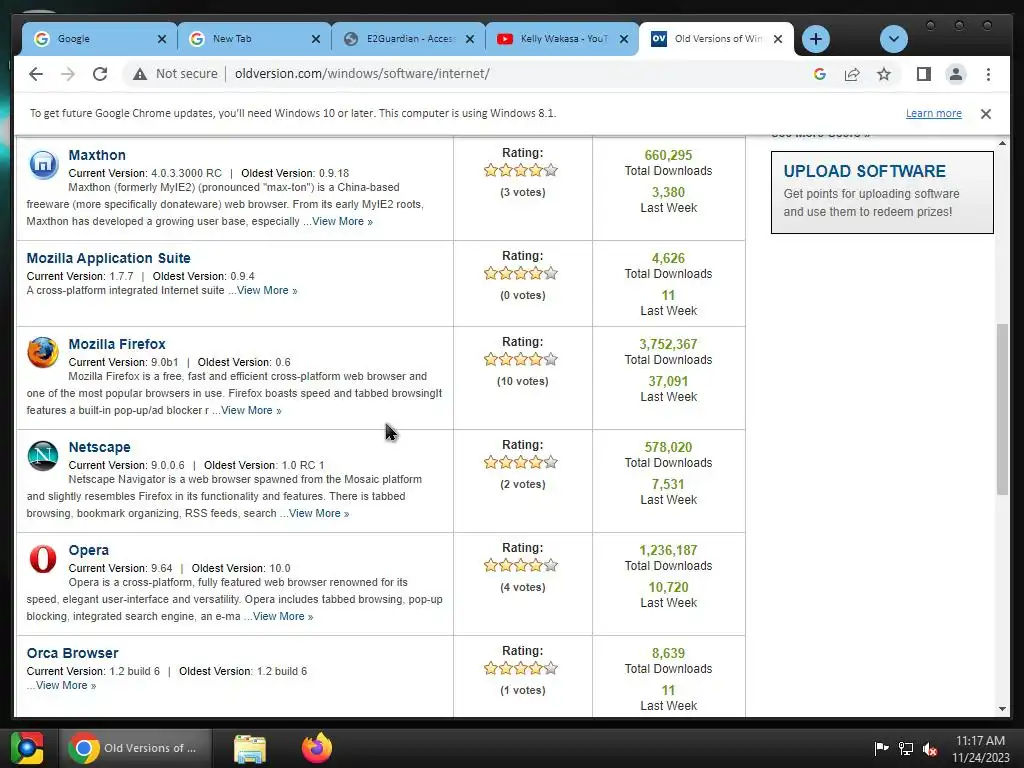Close the Google tab
The image size is (1024, 768).
162,39
